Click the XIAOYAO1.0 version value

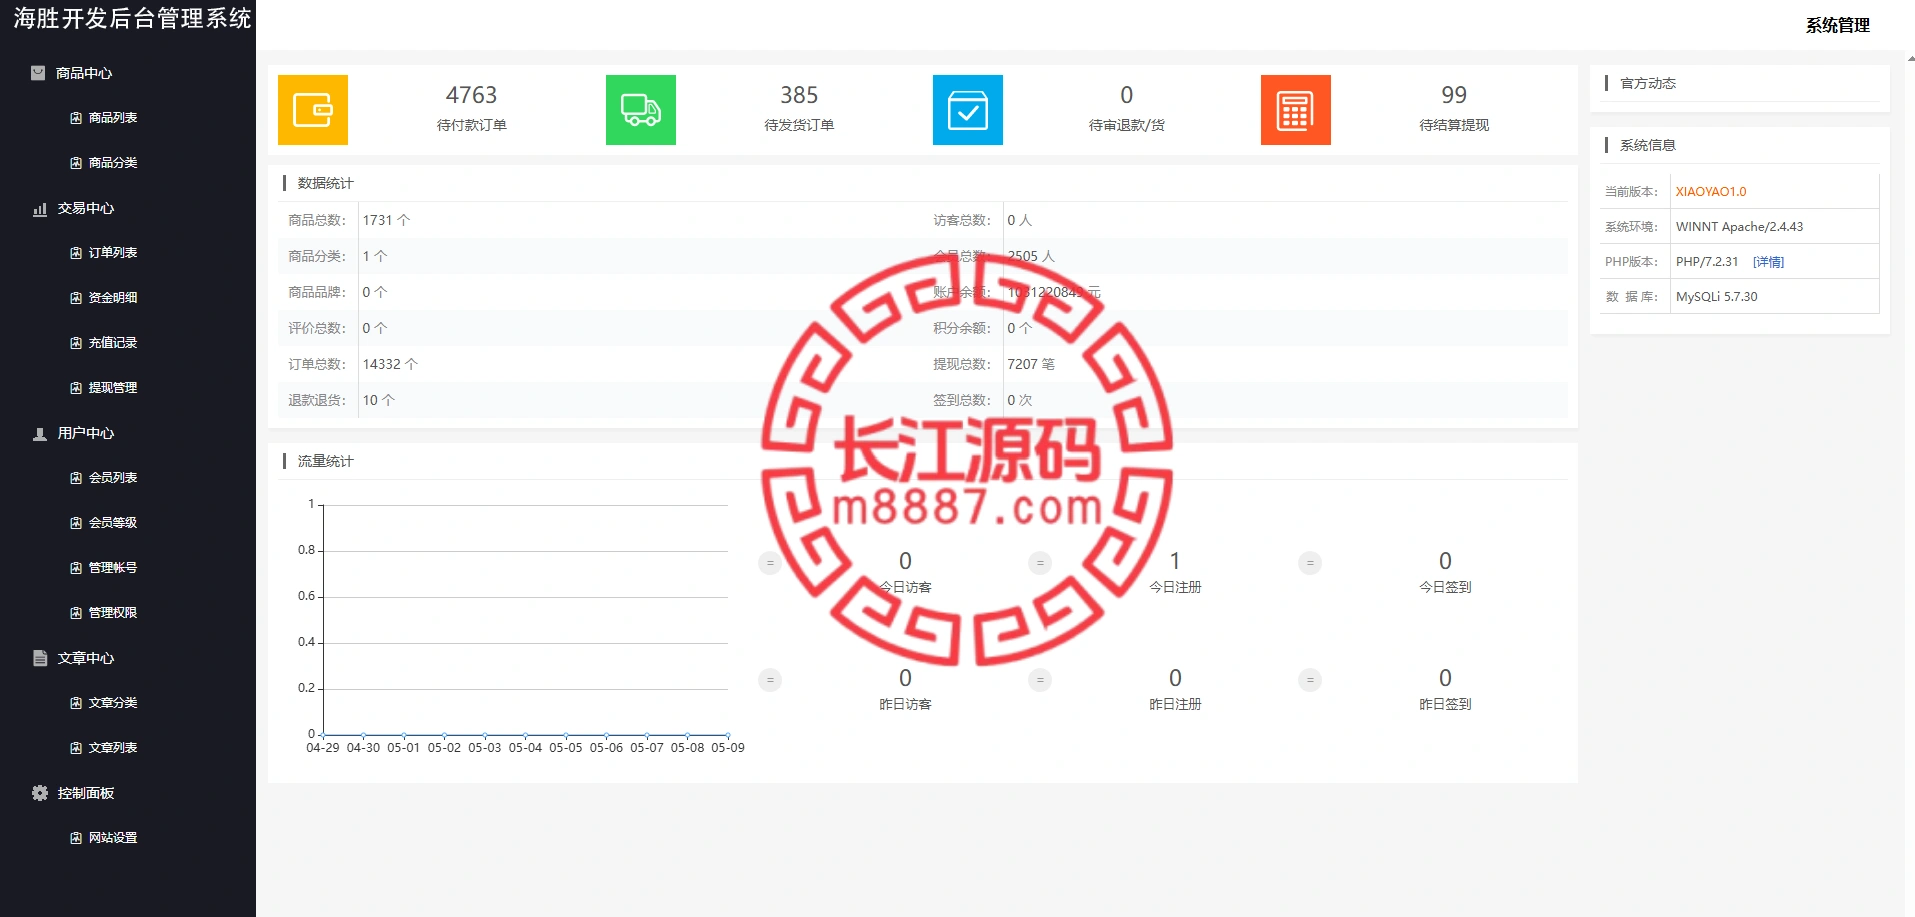(x=1711, y=192)
